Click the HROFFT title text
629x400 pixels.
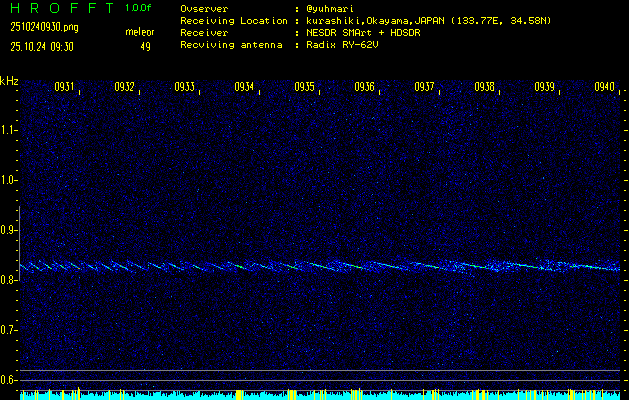(58, 8)
